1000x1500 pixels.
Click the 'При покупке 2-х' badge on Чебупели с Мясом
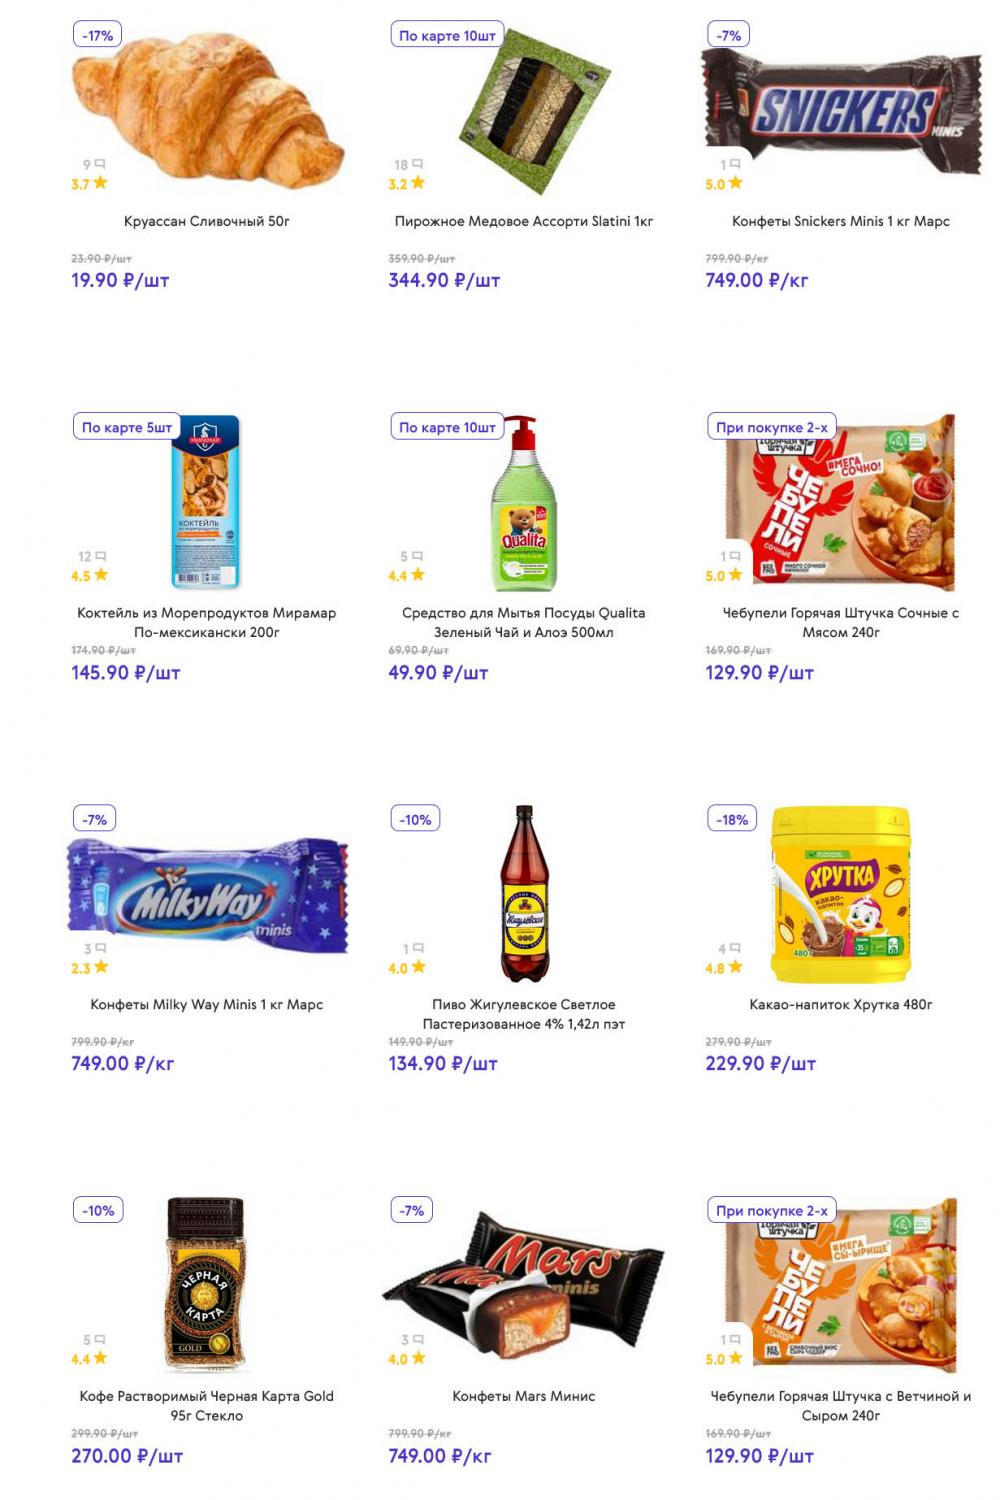click(771, 427)
